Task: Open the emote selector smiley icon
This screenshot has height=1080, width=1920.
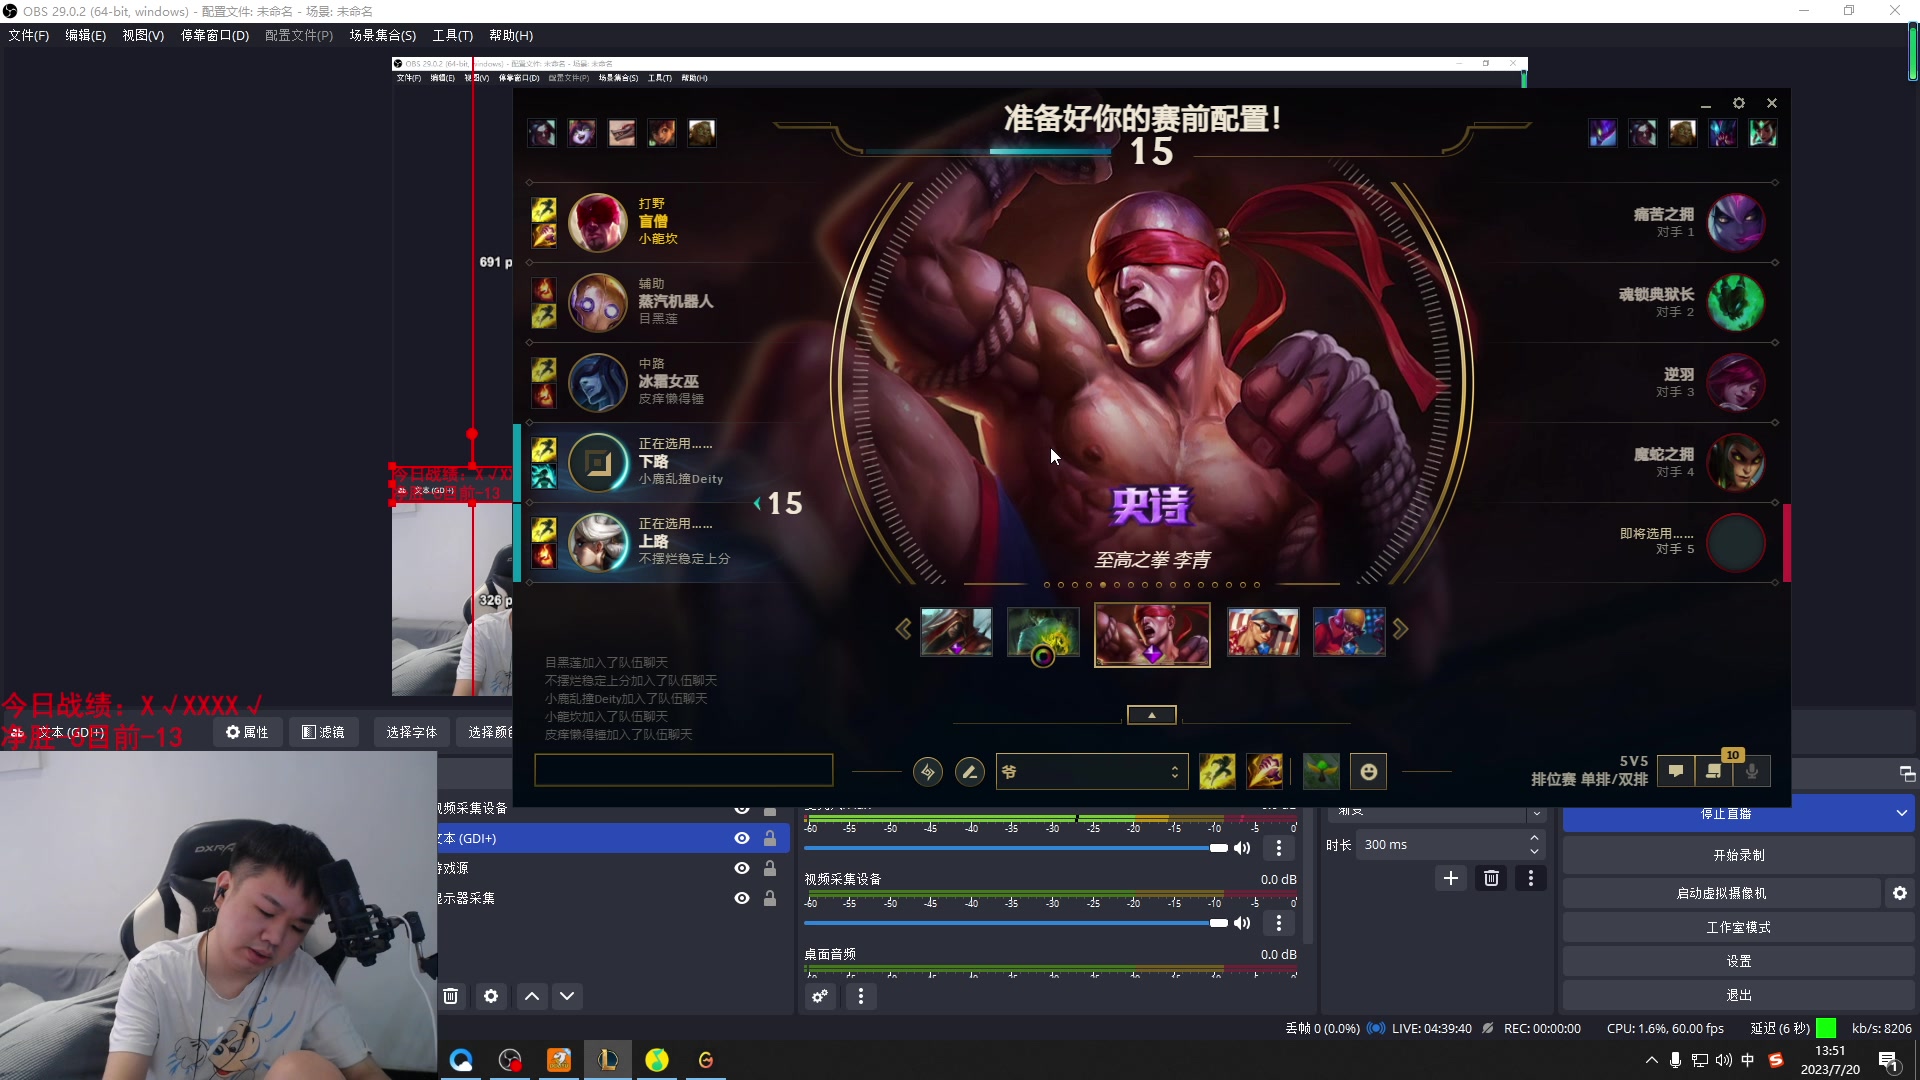Action: [x=1369, y=772]
